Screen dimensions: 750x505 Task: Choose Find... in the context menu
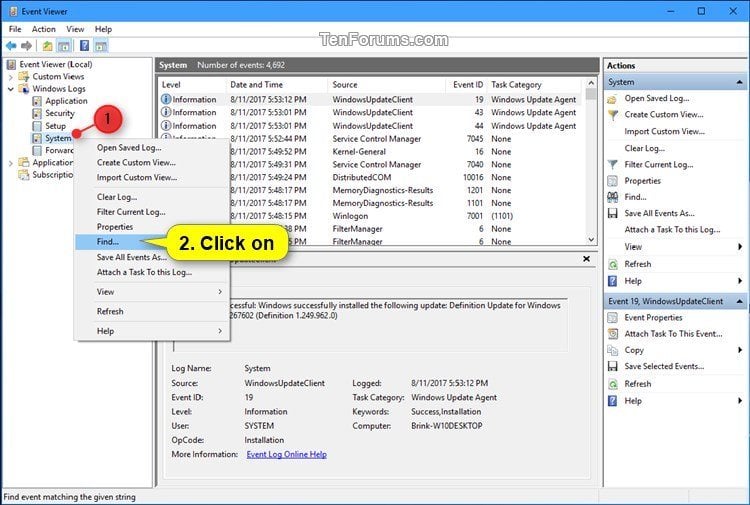tap(152, 242)
